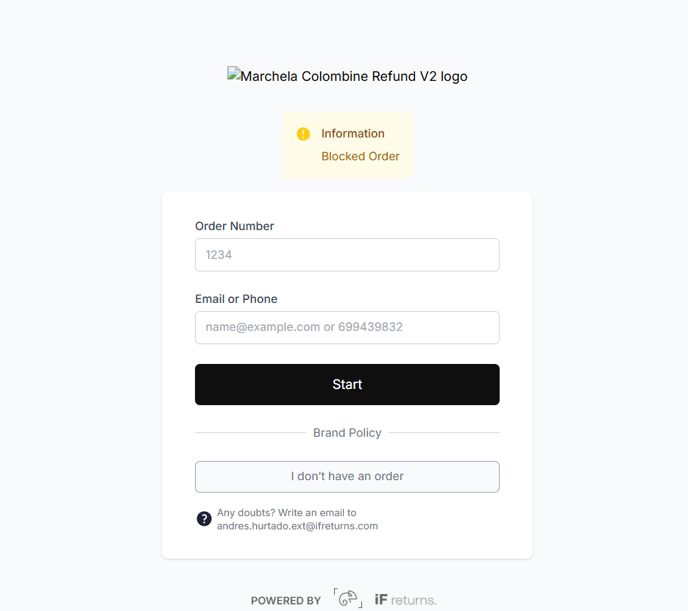Click the dark question mark help icon
This screenshot has height=611, width=688.
pyautogui.click(x=204, y=519)
